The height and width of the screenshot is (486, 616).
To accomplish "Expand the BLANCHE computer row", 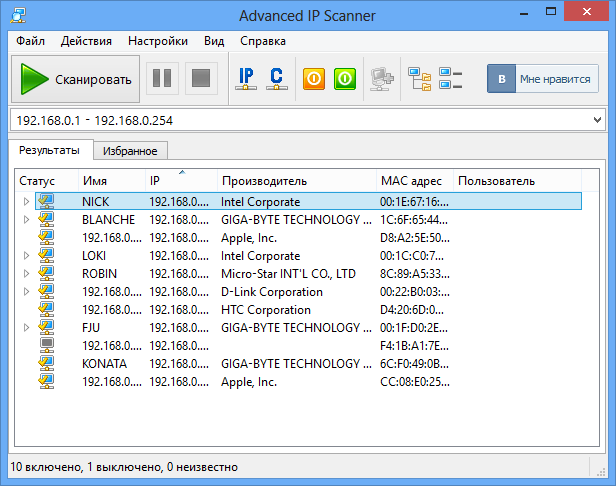I will click(x=26, y=219).
